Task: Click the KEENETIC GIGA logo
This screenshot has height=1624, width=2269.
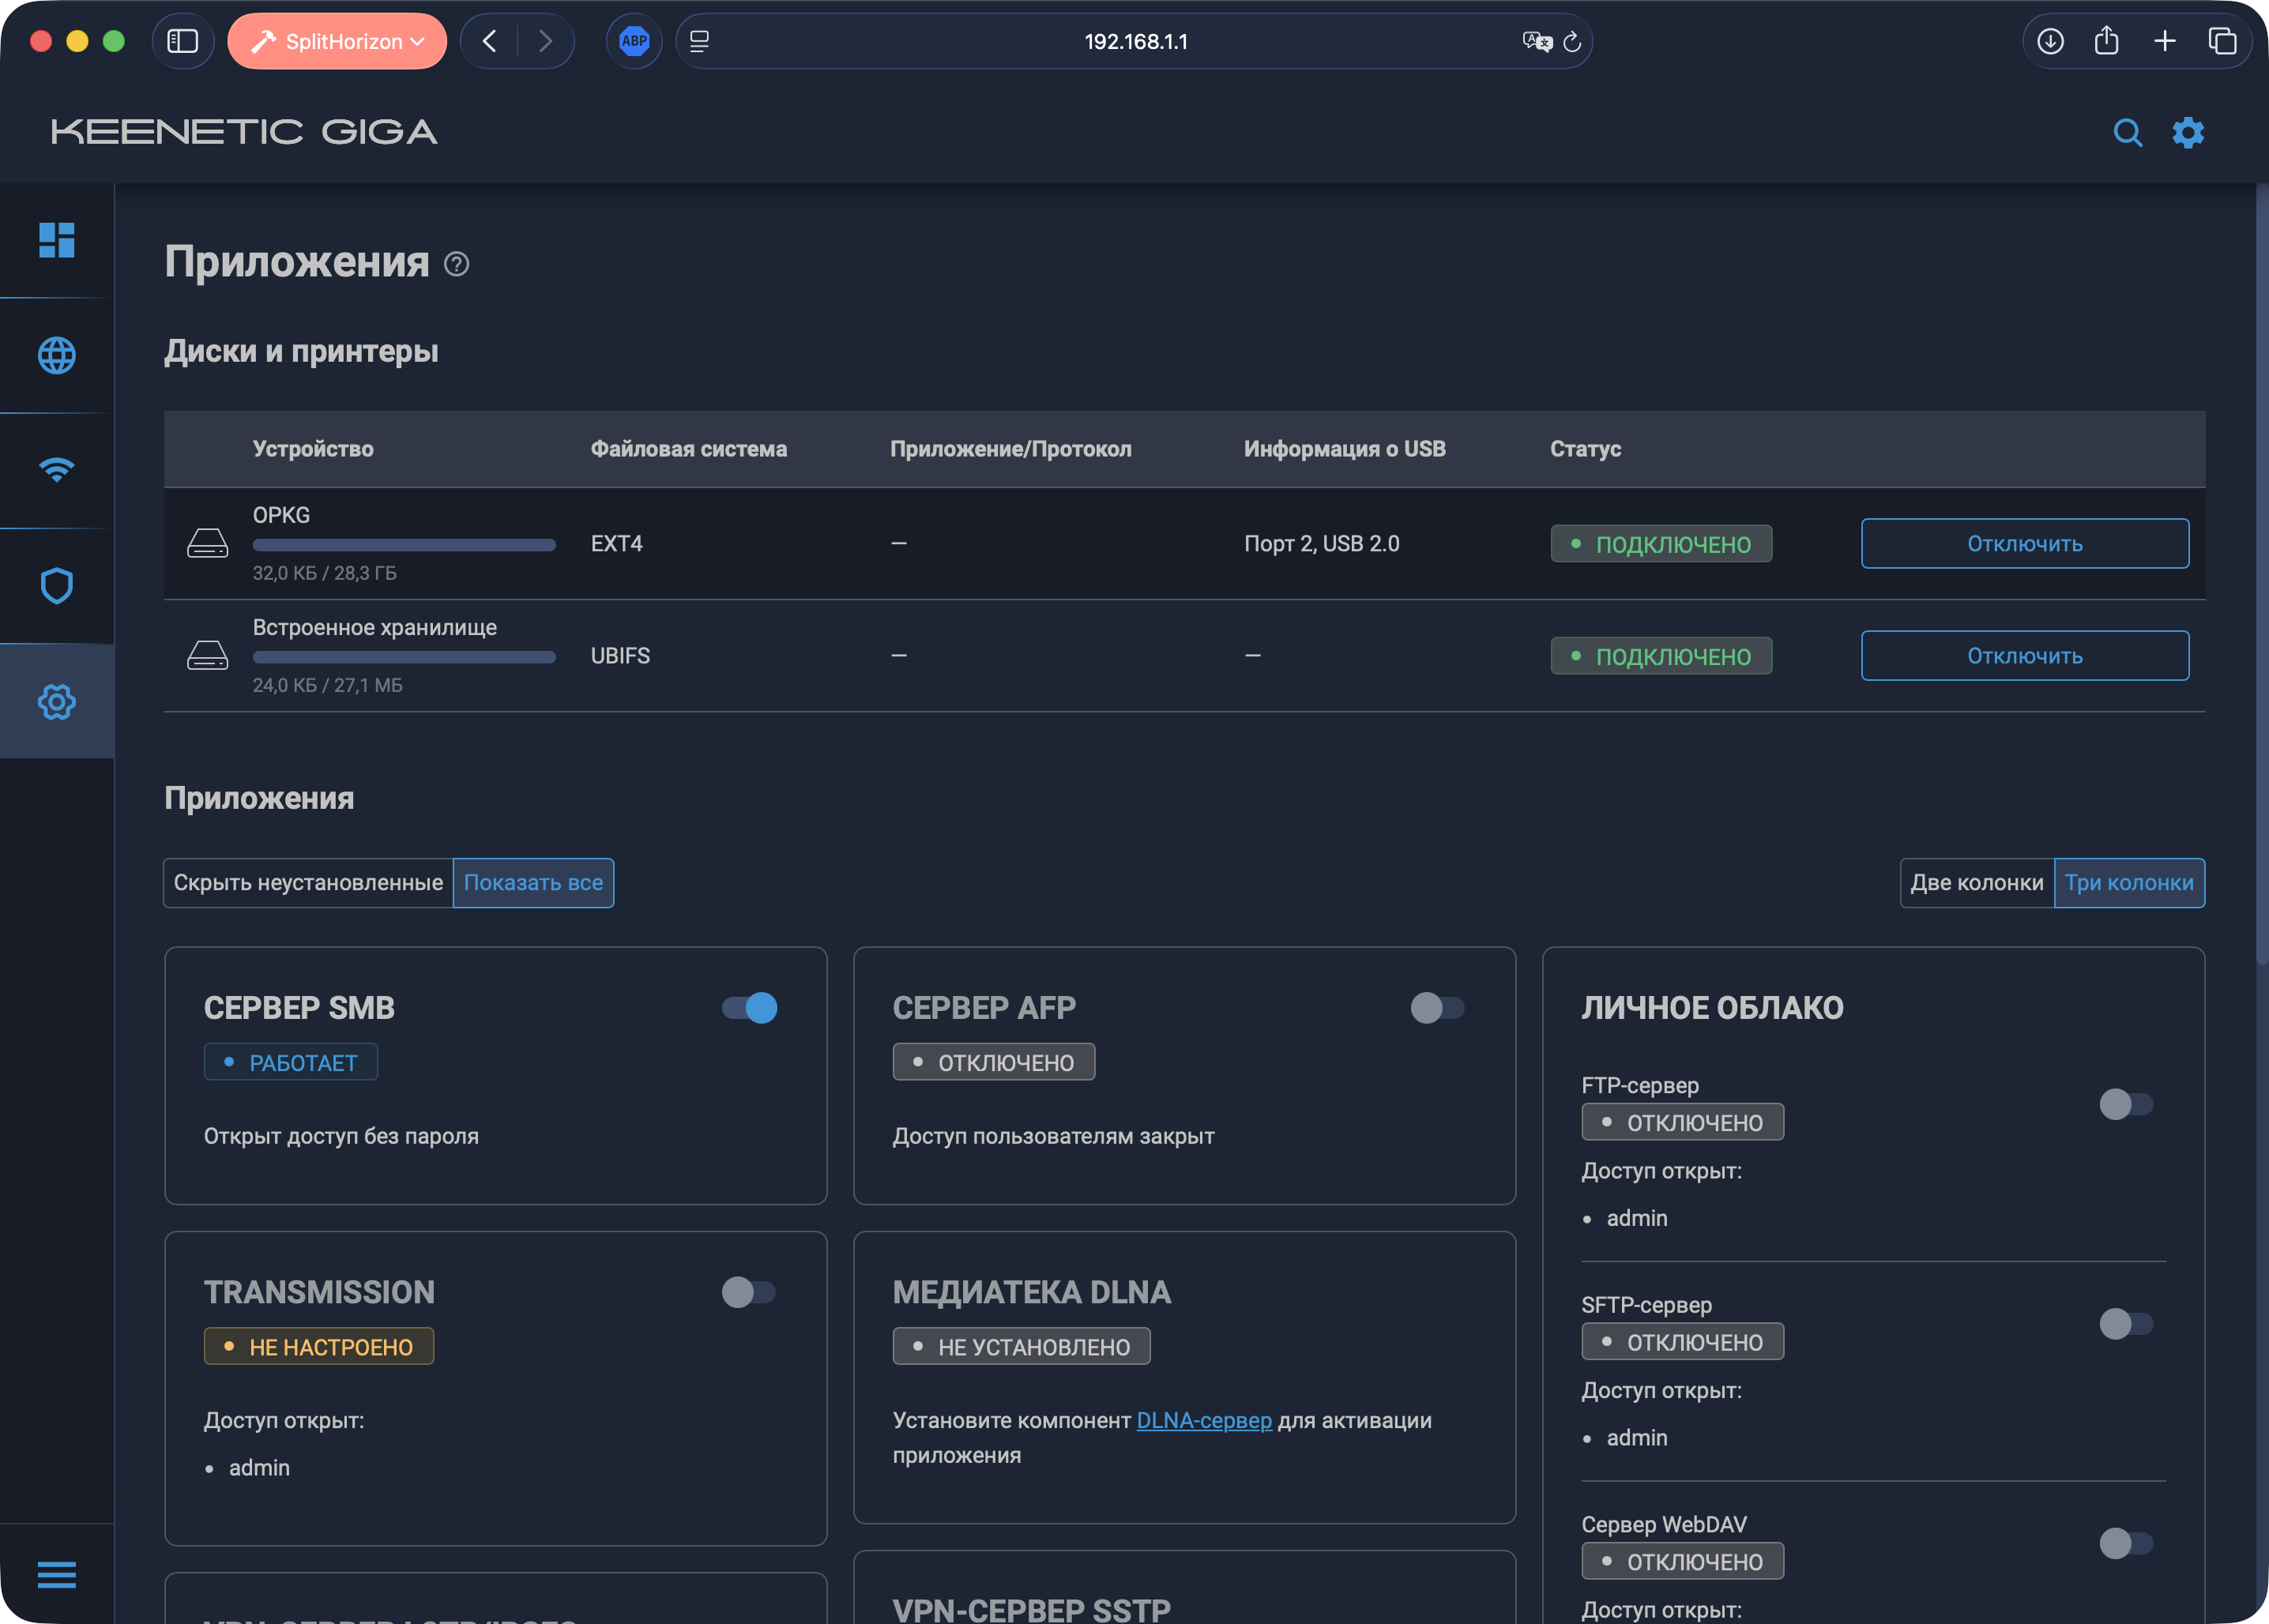Action: (244, 132)
